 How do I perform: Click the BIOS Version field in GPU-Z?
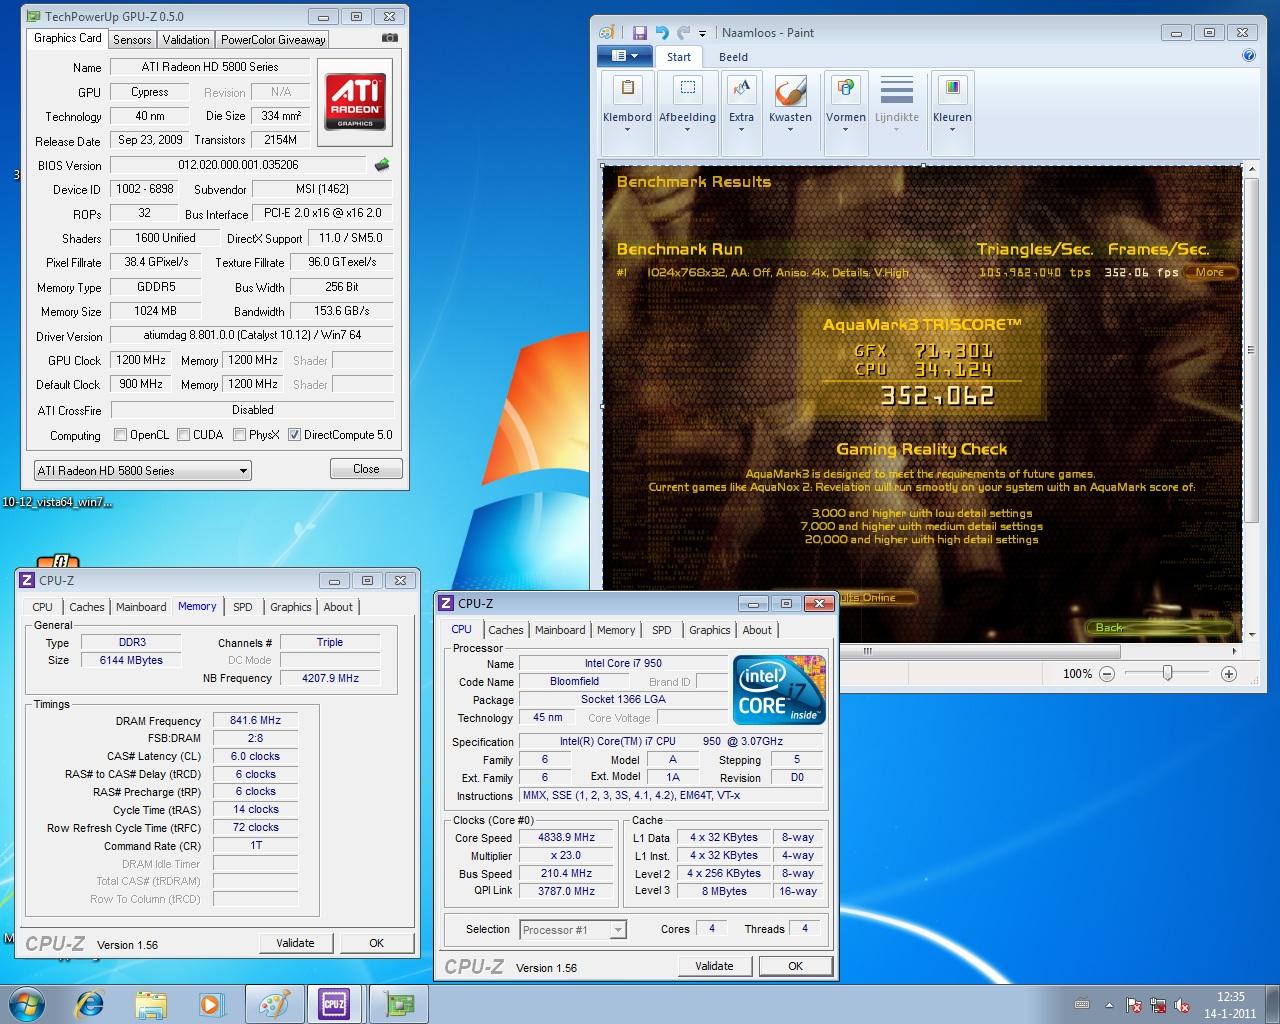[x=238, y=165]
